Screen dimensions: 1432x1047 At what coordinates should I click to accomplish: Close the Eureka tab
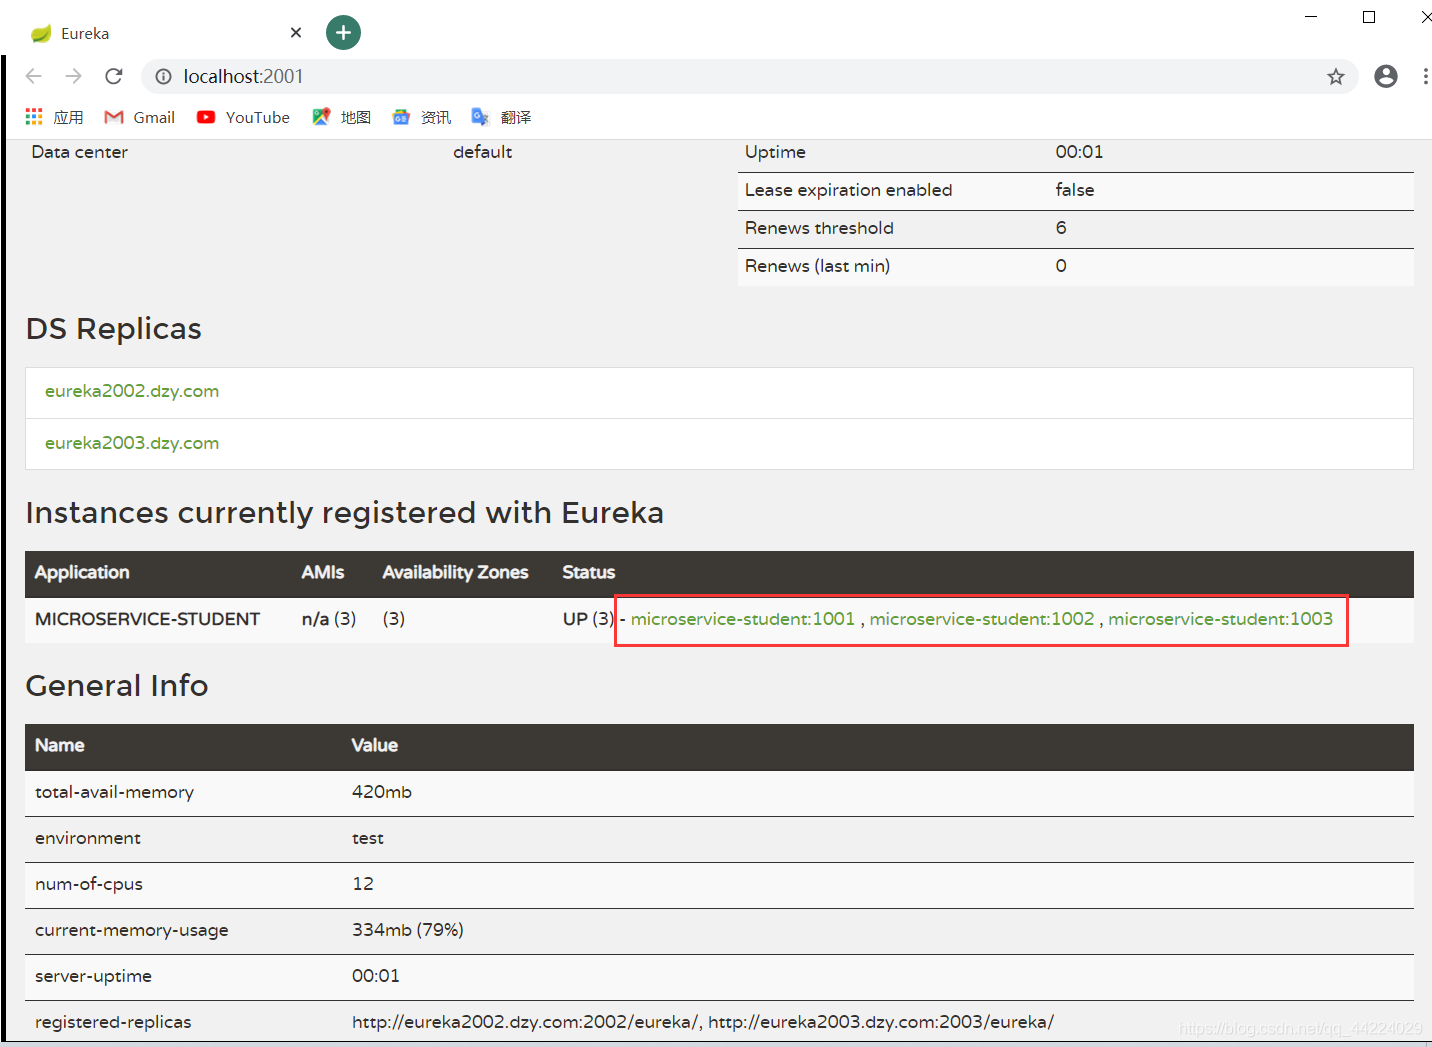pos(296,33)
